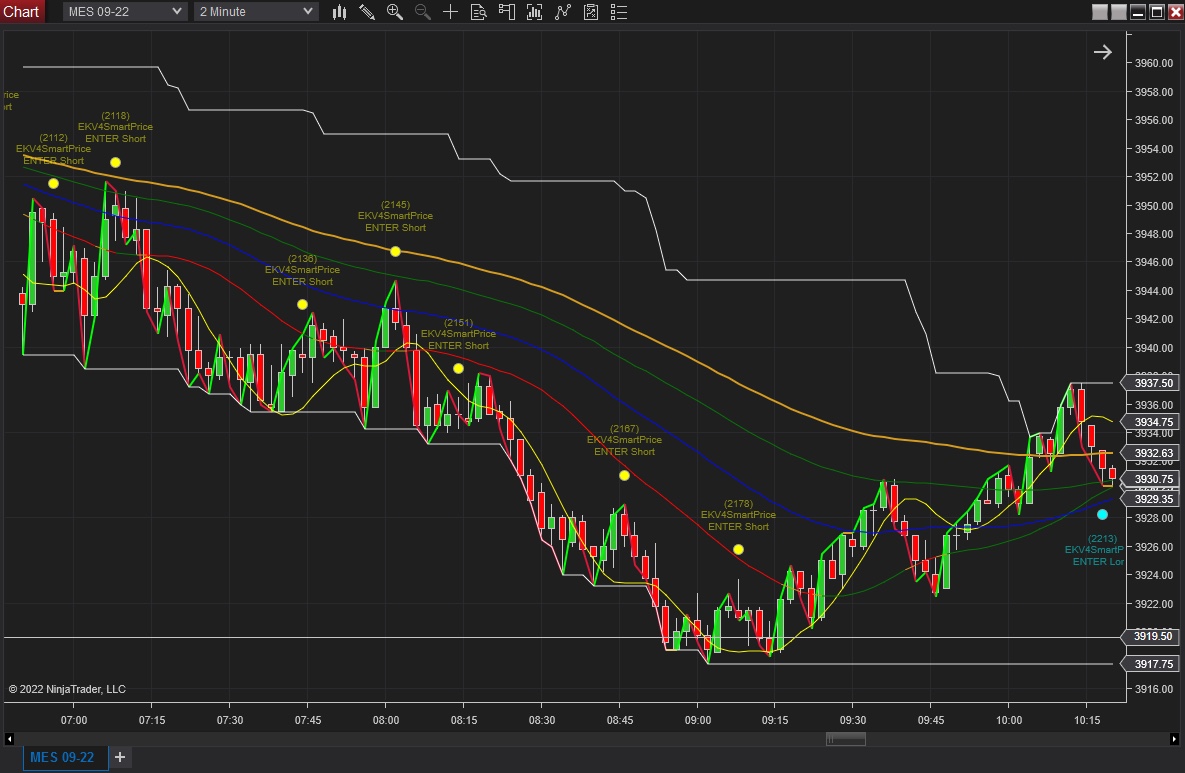The width and height of the screenshot is (1185, 773).
Task: Click the (2136) EKV4SmartPrice ENTER Short label
Action: [302, 270]
